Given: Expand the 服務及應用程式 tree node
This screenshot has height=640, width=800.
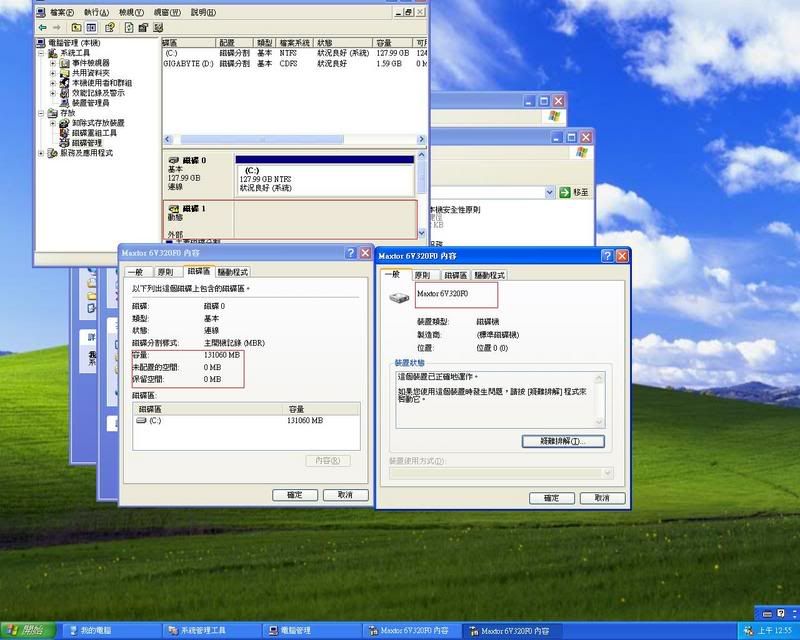Looking at the screenshot, I should pyautogui.click(x=42, y=153).
